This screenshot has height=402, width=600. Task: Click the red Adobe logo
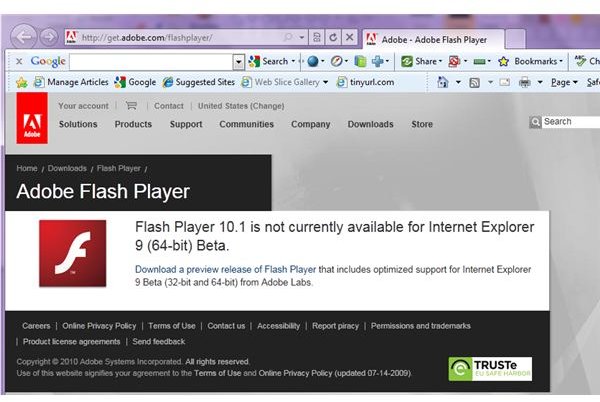tap(32, 118)
